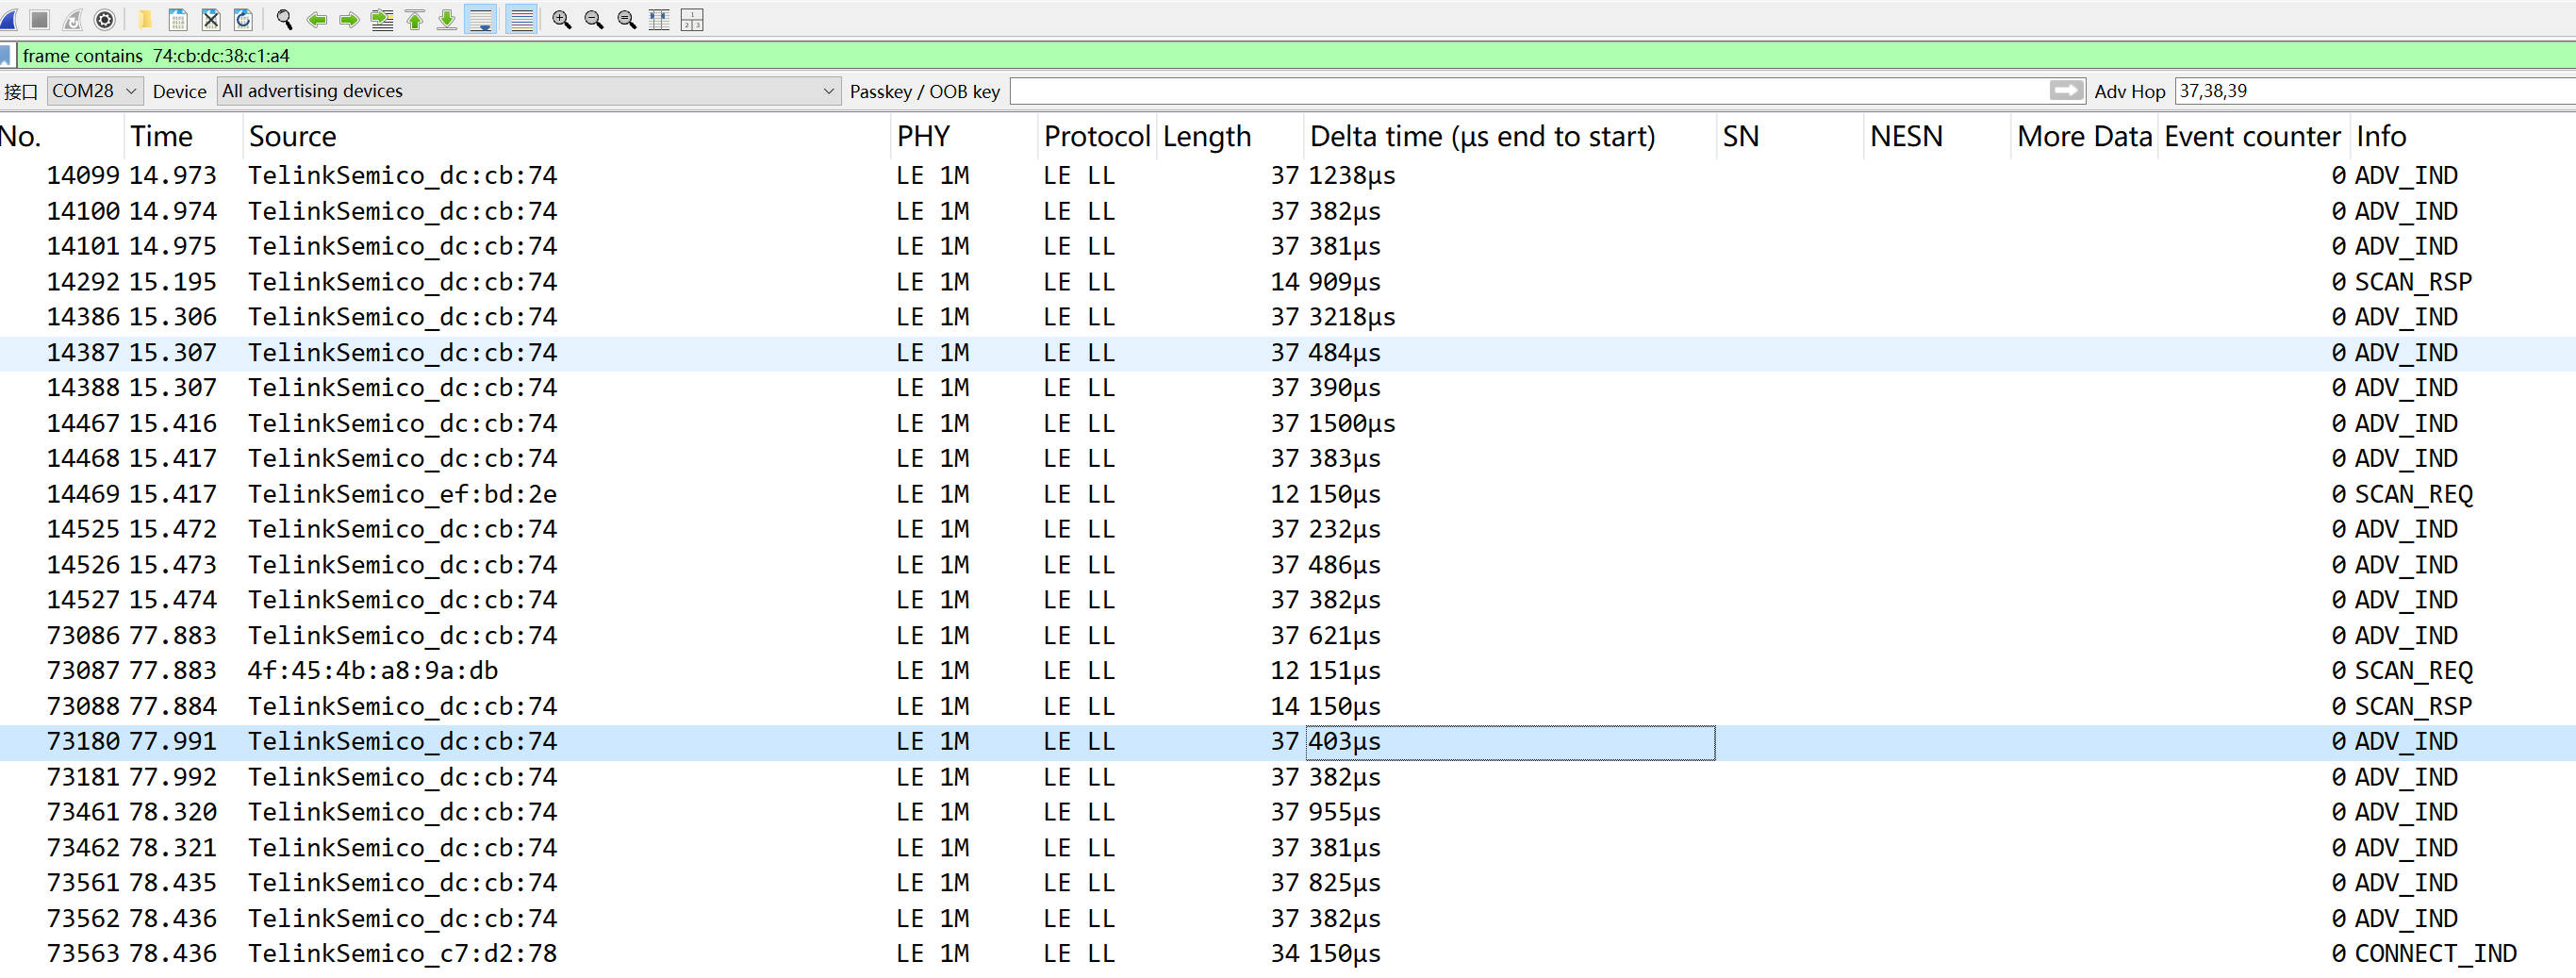Submit passkey with arrow button
The height and width of the screenshot is (978, 2576).
point(2066,90)
